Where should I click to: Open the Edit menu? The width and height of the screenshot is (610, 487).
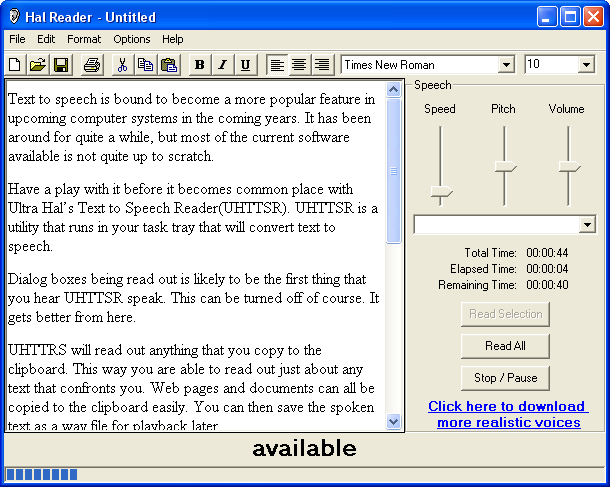(46, 39)
